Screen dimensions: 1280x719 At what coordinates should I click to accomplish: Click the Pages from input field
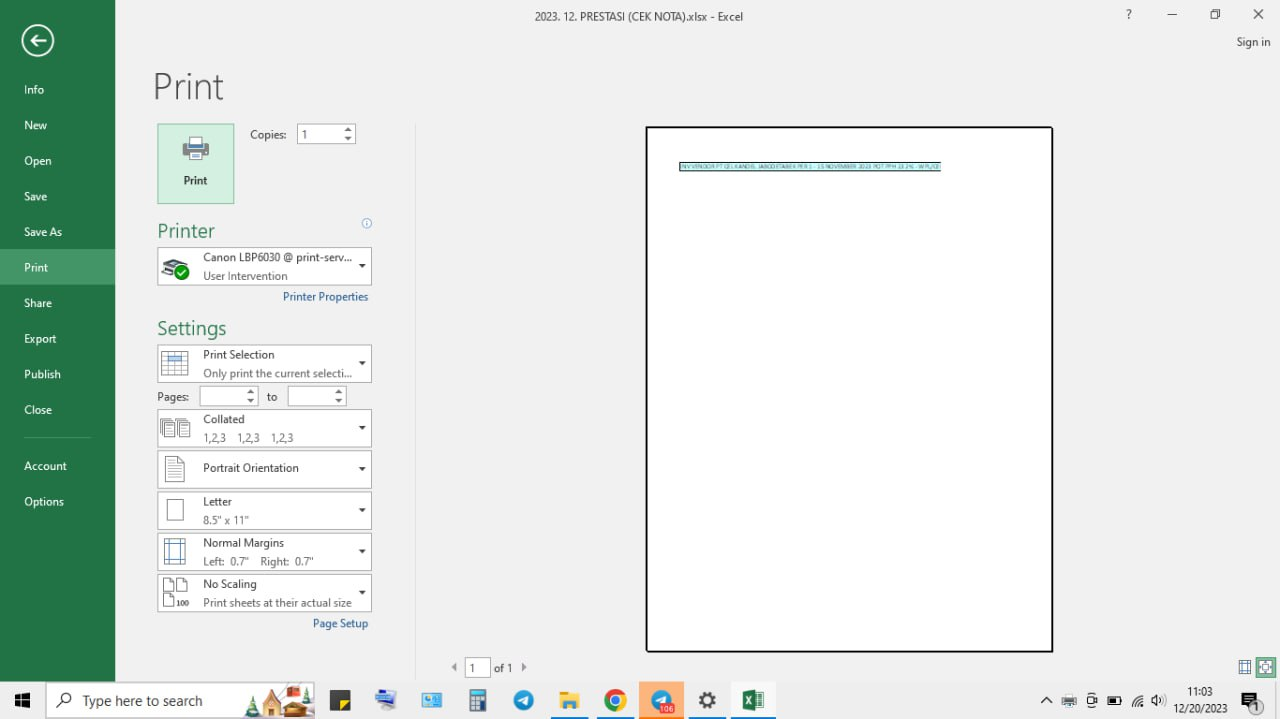pos(222,397)
